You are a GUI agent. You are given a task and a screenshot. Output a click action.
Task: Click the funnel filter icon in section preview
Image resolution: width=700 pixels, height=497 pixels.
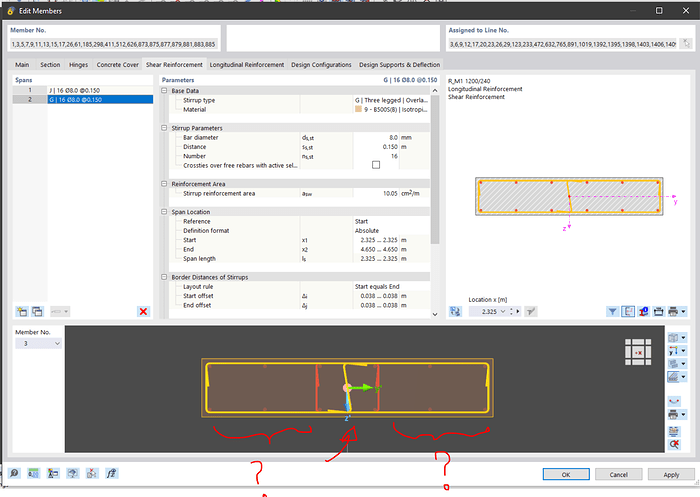(x=612, y=312)
